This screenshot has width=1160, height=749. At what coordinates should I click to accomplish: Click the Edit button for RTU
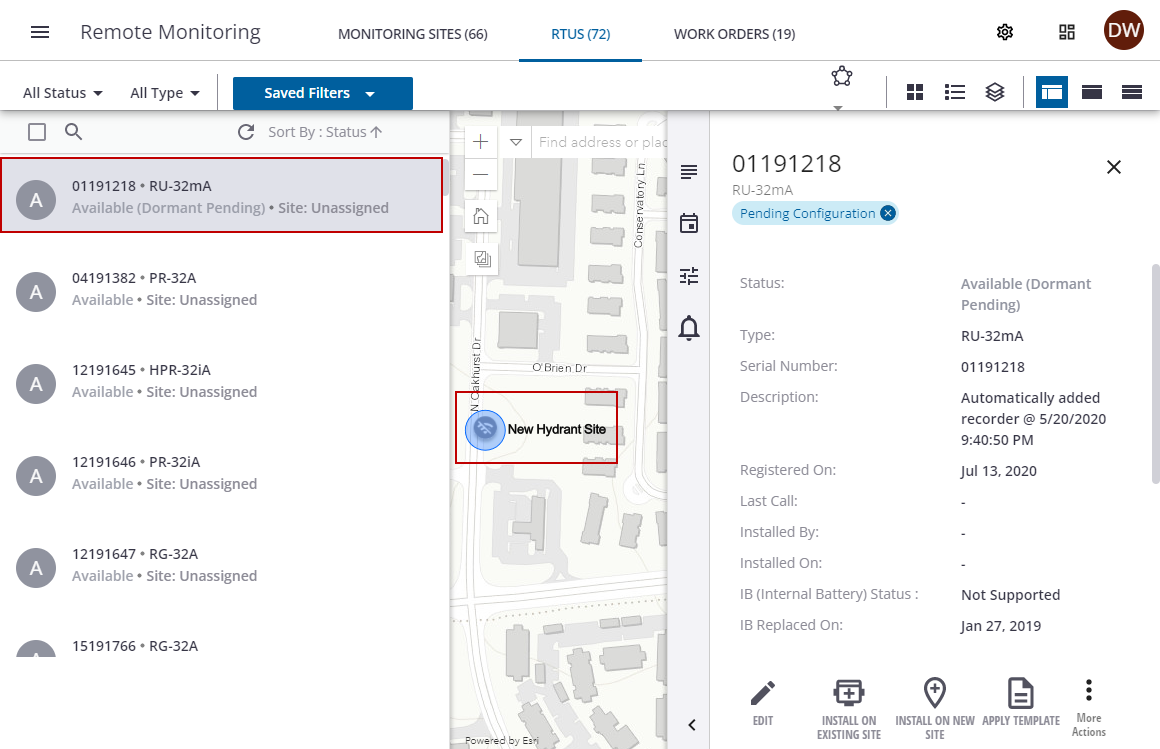click(763, 702)
